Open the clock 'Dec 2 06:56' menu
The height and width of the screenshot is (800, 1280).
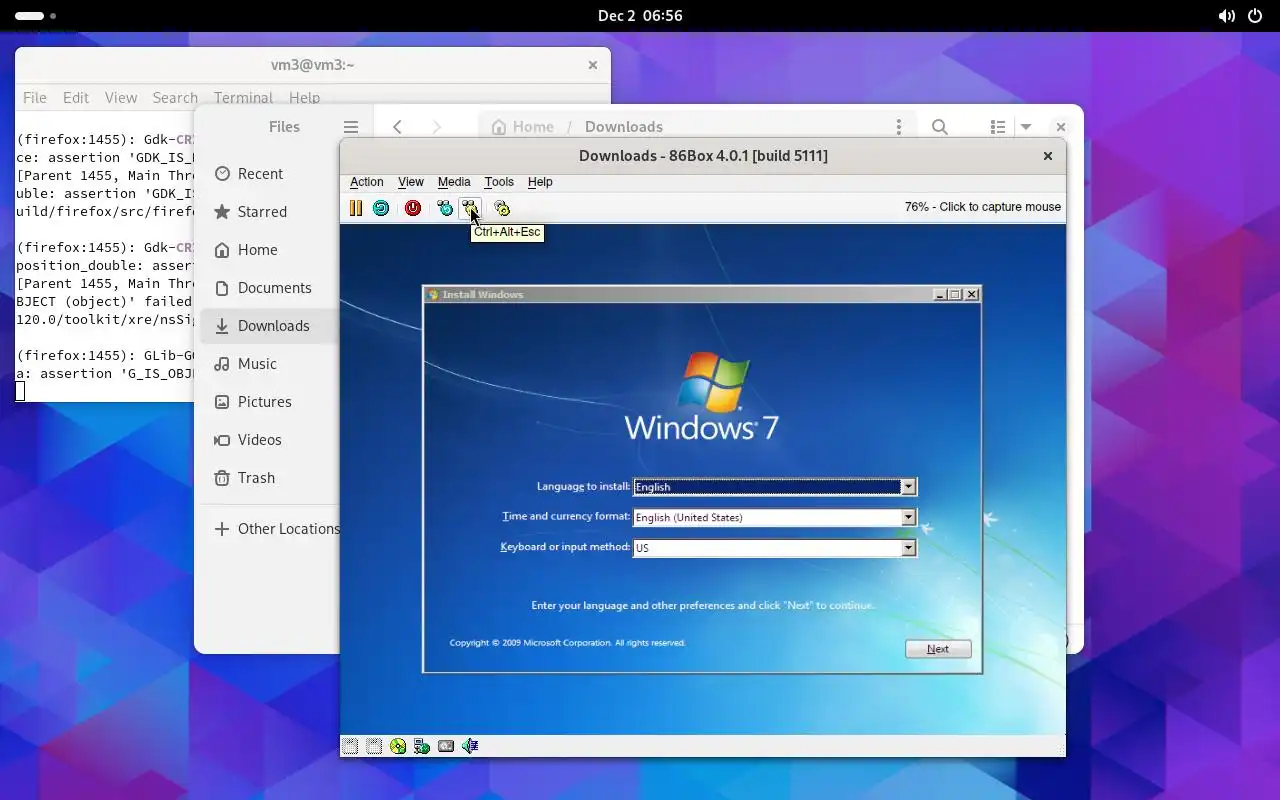[x=640, y=16]
